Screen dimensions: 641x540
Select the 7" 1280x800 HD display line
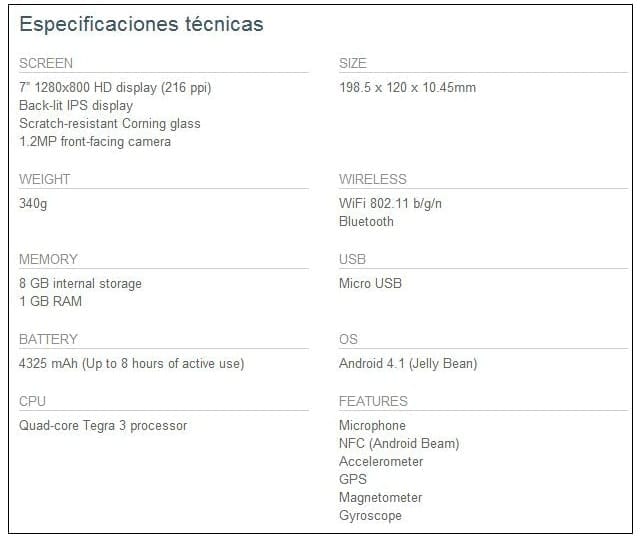pyautogui.click(x=115, y=88)
